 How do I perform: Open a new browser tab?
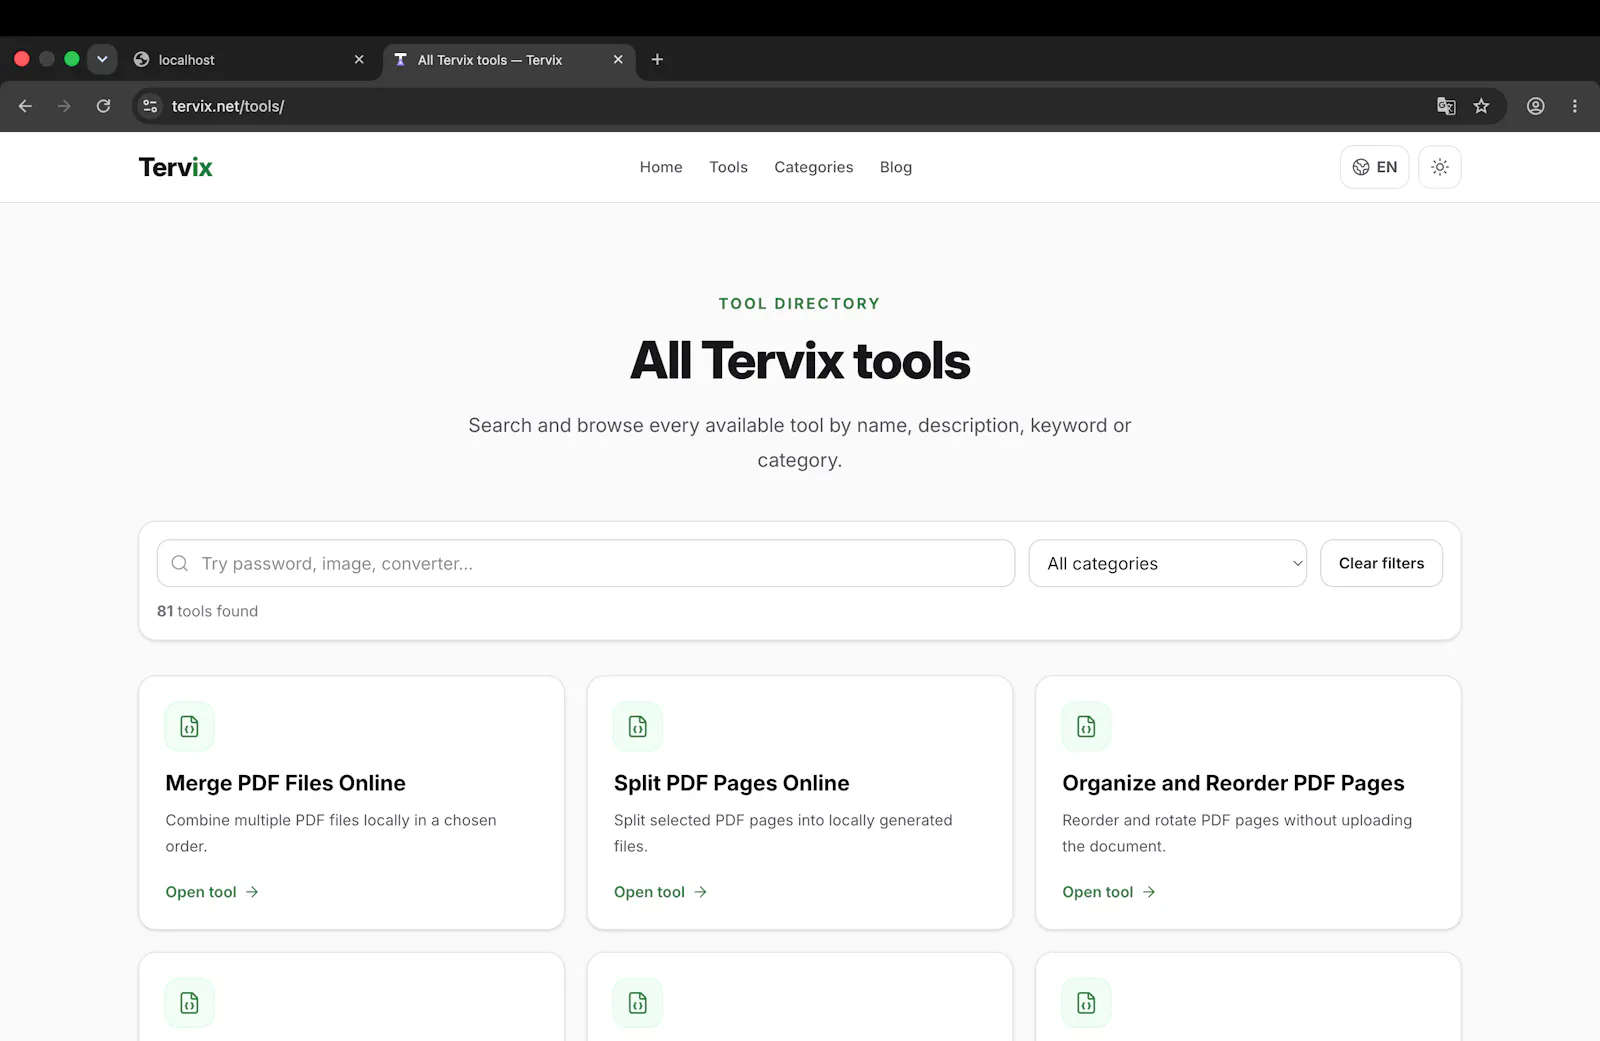tap(657, 60)
